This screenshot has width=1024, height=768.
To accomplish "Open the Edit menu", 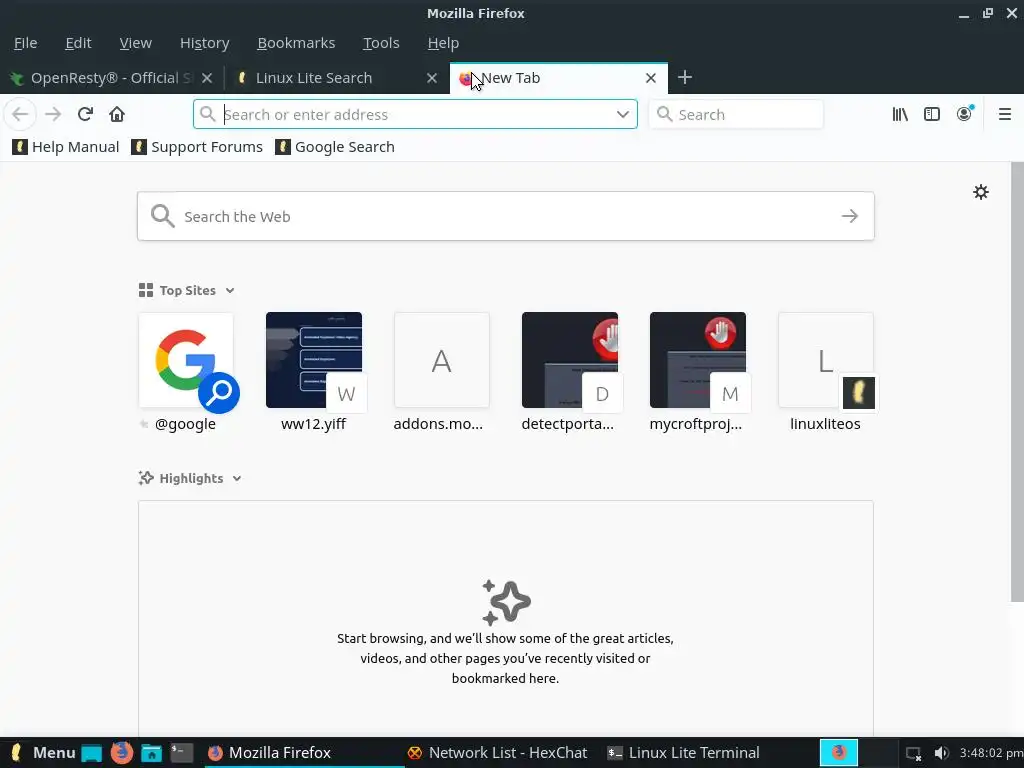I will coord(78,43).
